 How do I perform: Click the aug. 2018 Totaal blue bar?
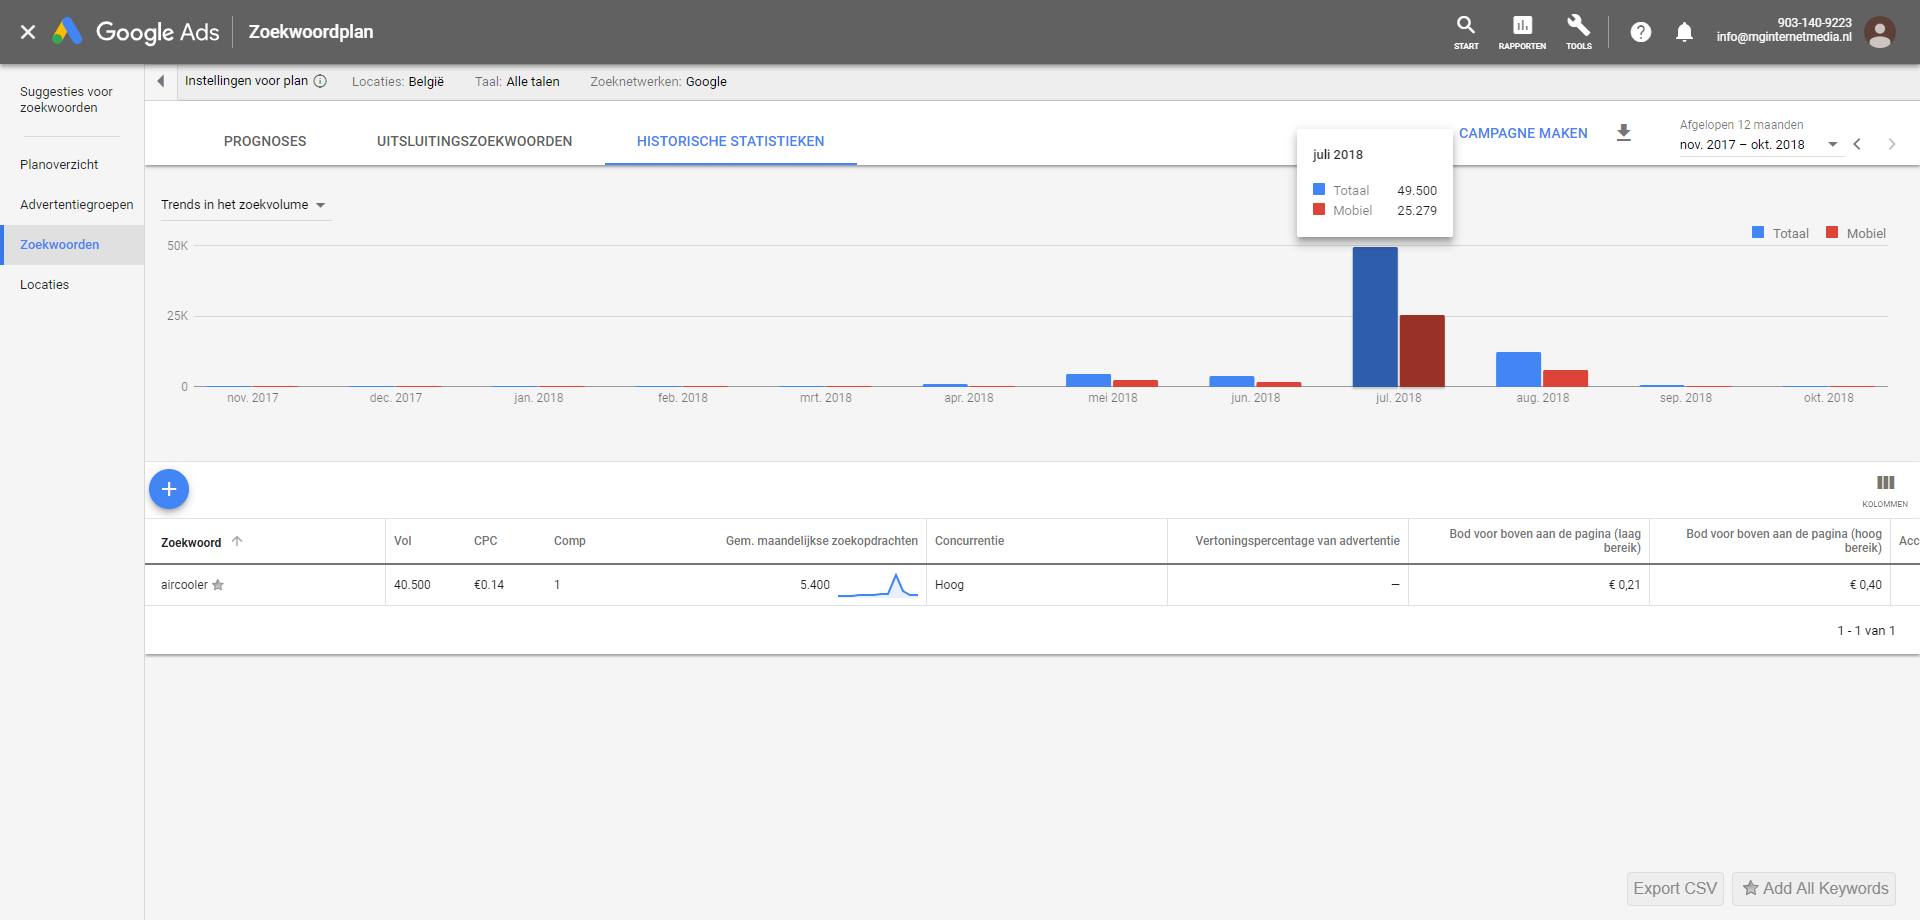(1518, 369)
